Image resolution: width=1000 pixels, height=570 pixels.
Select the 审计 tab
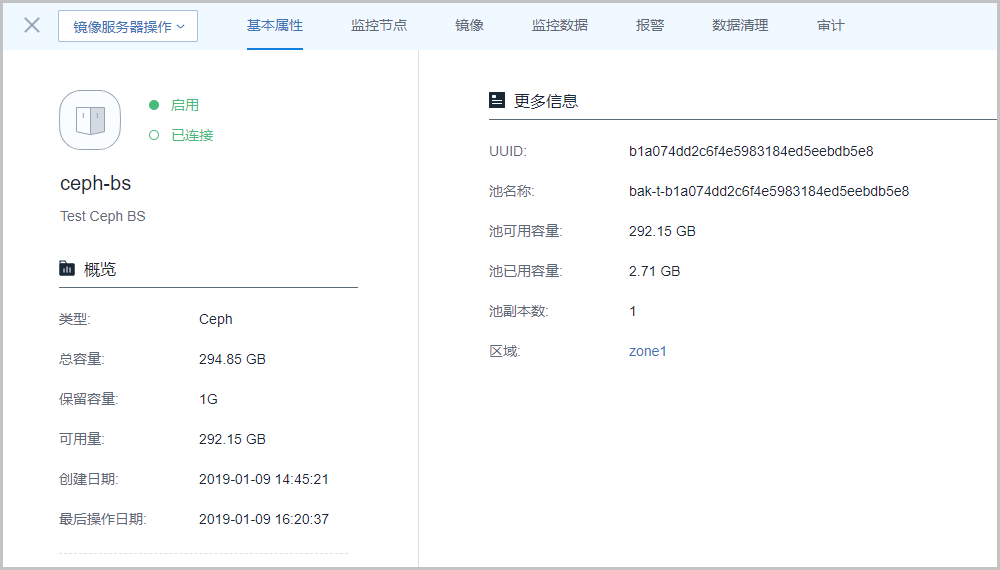[830, 25]
